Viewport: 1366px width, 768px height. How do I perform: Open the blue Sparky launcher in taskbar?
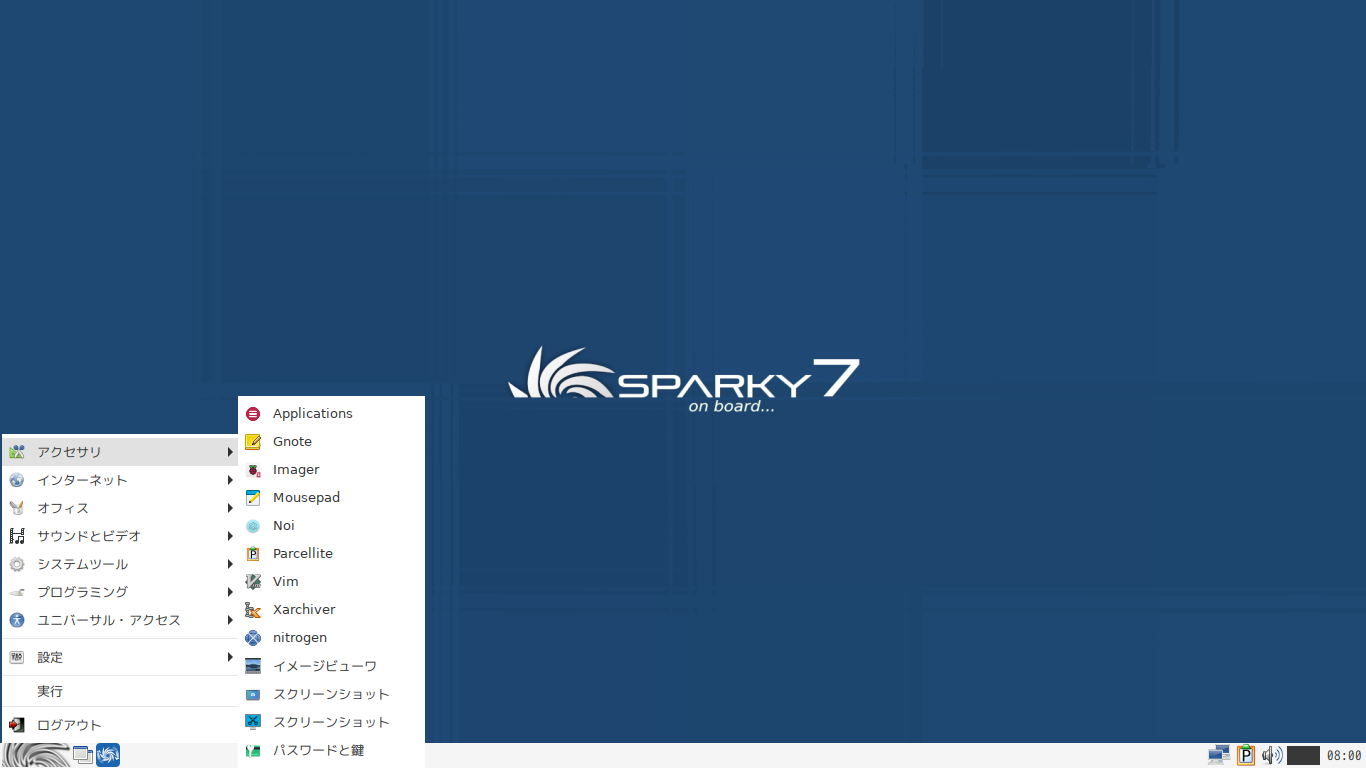pos(108,755)
